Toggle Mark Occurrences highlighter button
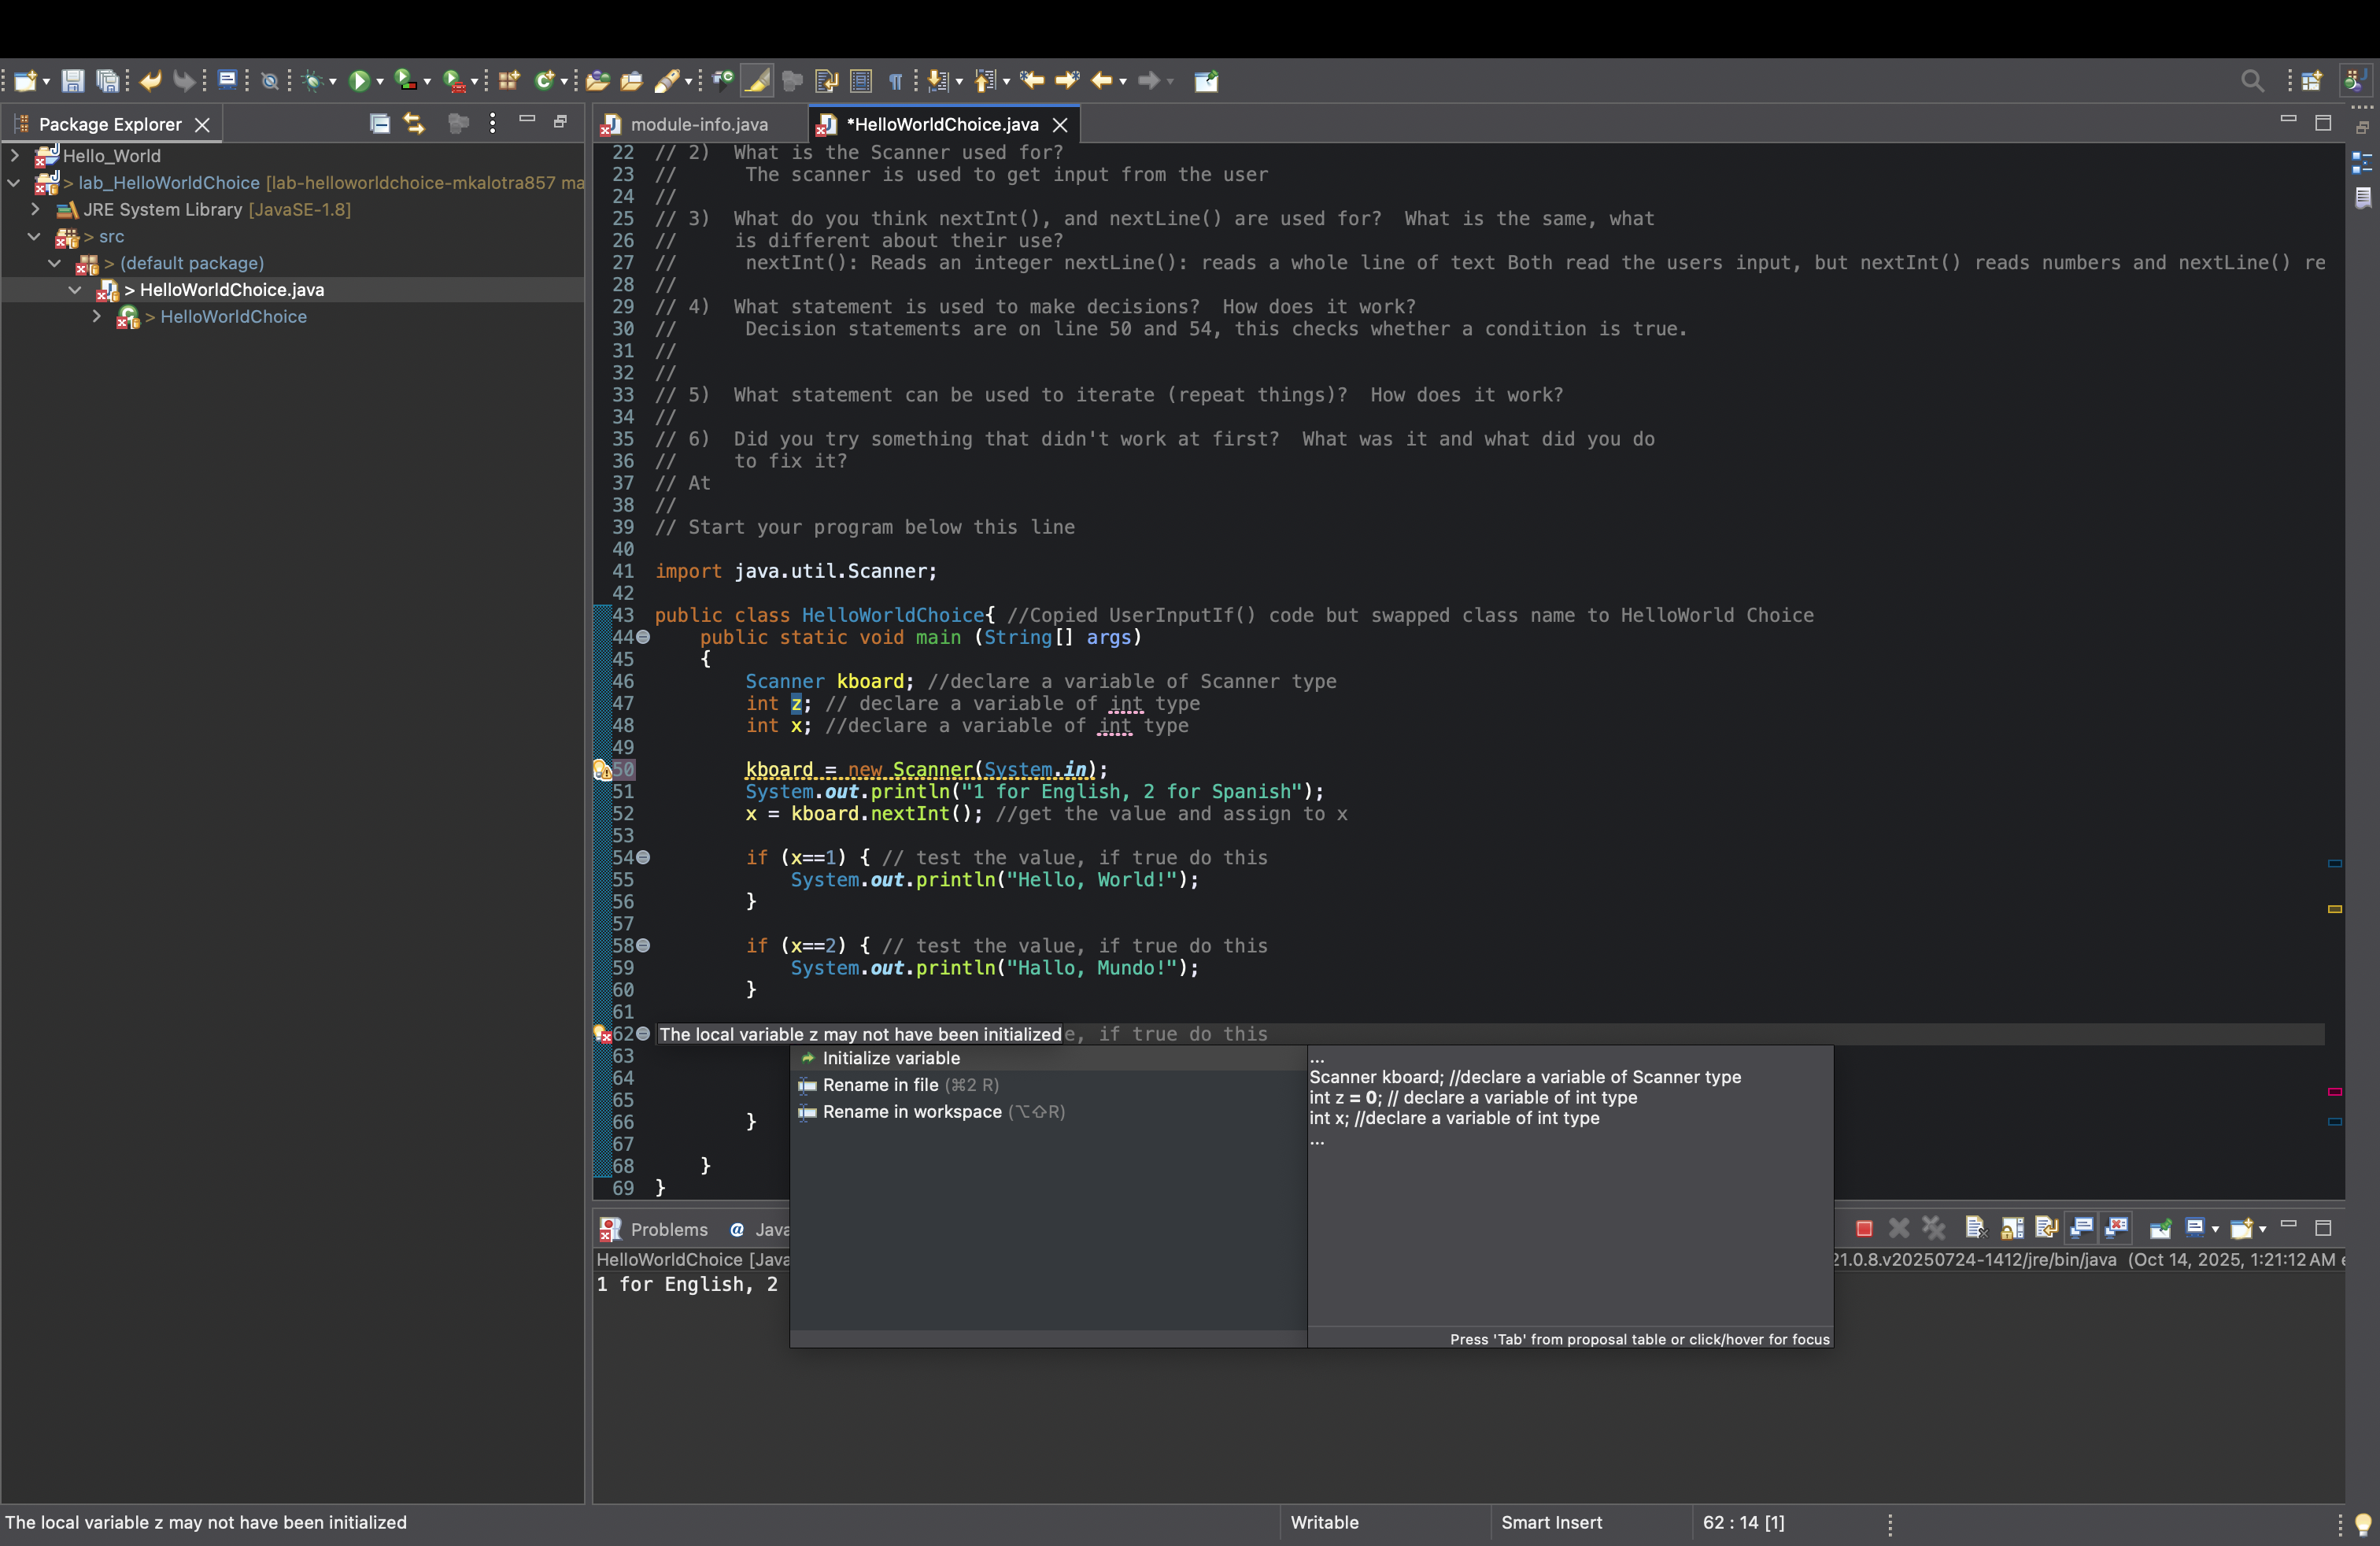The height and width of the screenshot is (1546, 2380). pyautogui.click(x=758, y=81)
